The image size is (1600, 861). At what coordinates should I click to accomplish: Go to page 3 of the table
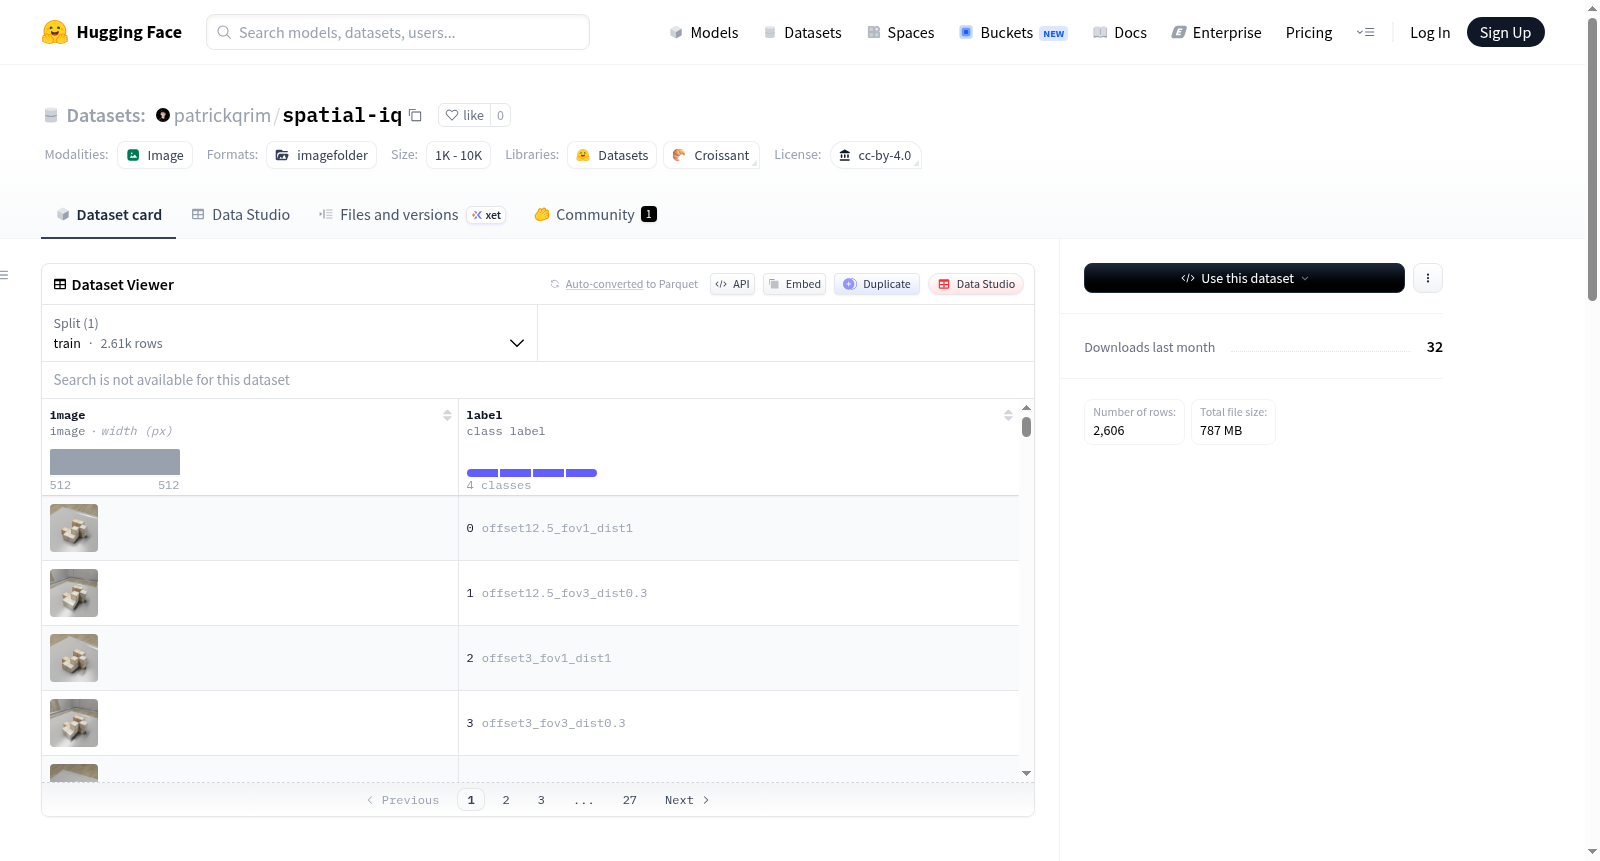(x=541, y=800)
